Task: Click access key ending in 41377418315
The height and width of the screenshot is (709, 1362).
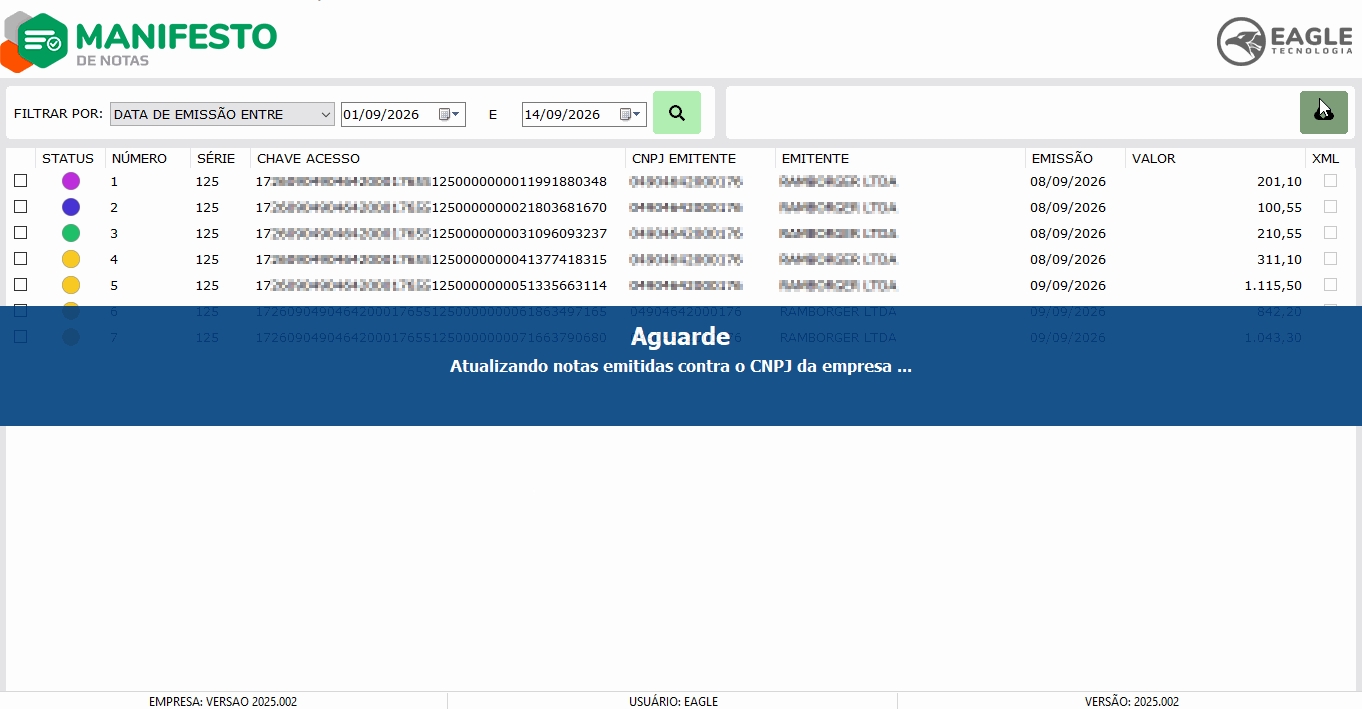Action: [x=432, y=260]
